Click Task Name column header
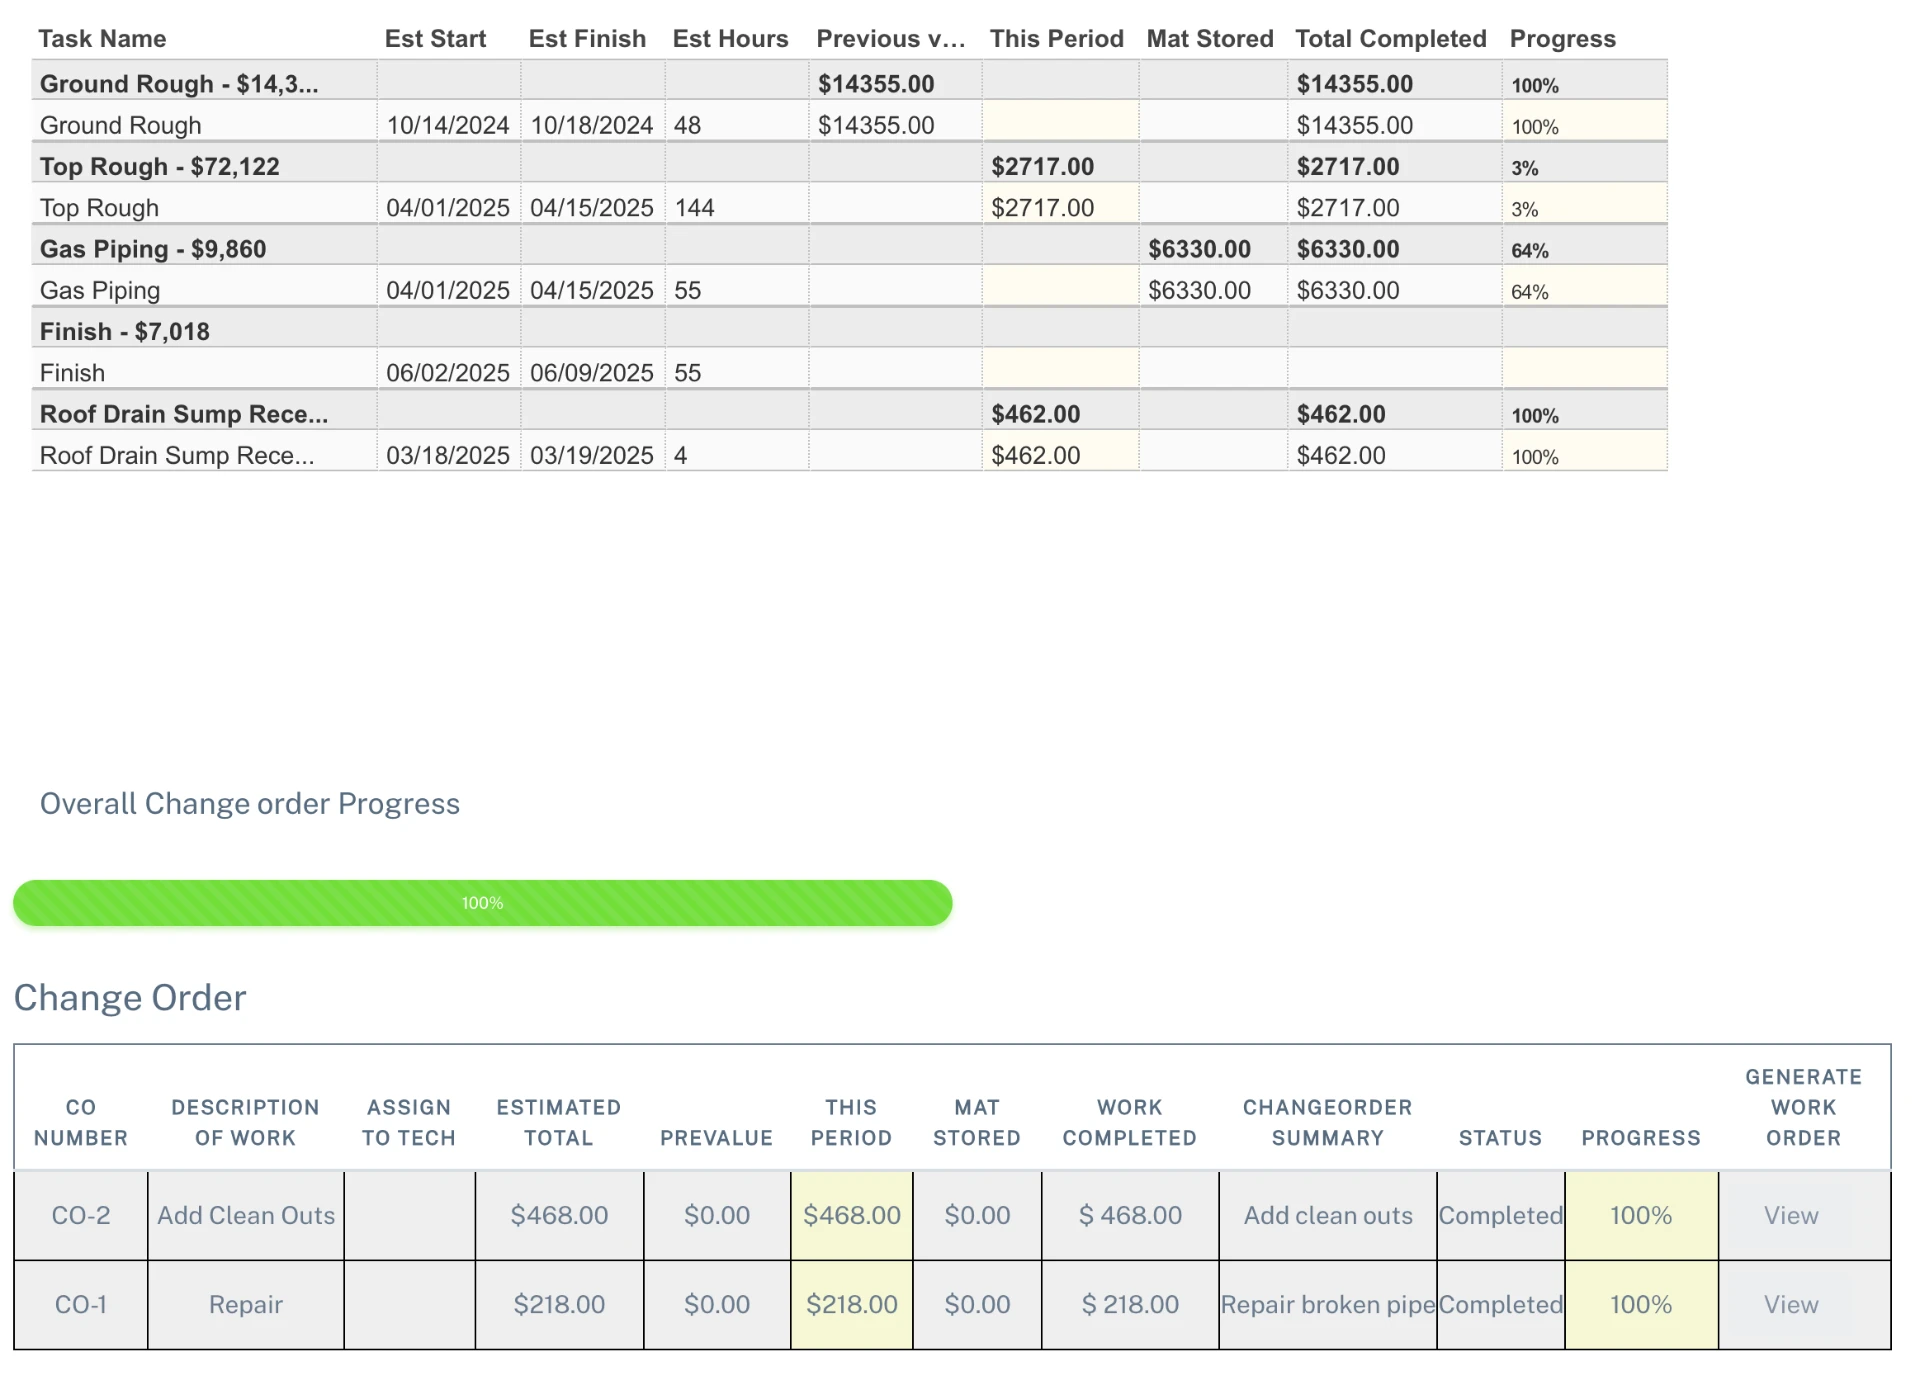 (102, 39)
